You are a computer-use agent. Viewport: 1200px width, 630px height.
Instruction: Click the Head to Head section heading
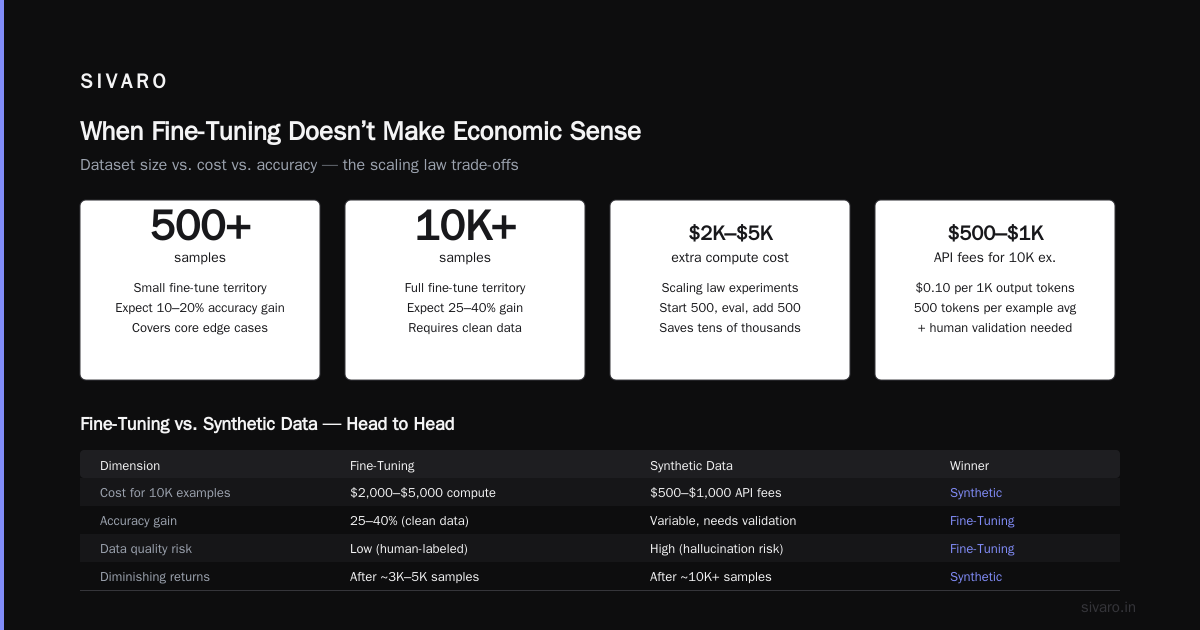tap(267, 424)
